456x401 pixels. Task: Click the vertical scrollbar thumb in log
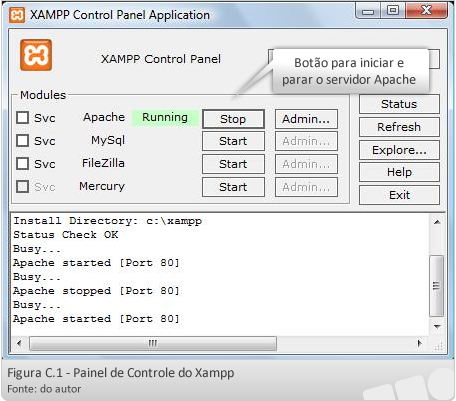[437, 286]
